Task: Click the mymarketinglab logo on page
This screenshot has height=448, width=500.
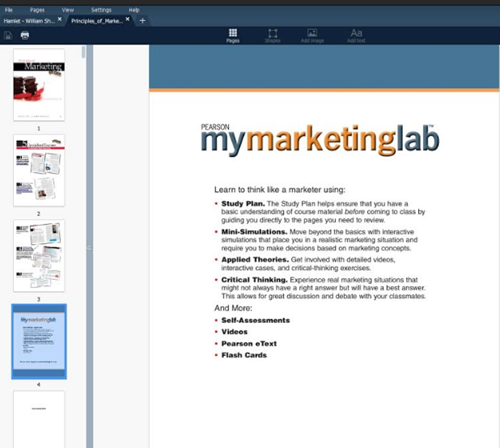Action: tap(320, 139)
